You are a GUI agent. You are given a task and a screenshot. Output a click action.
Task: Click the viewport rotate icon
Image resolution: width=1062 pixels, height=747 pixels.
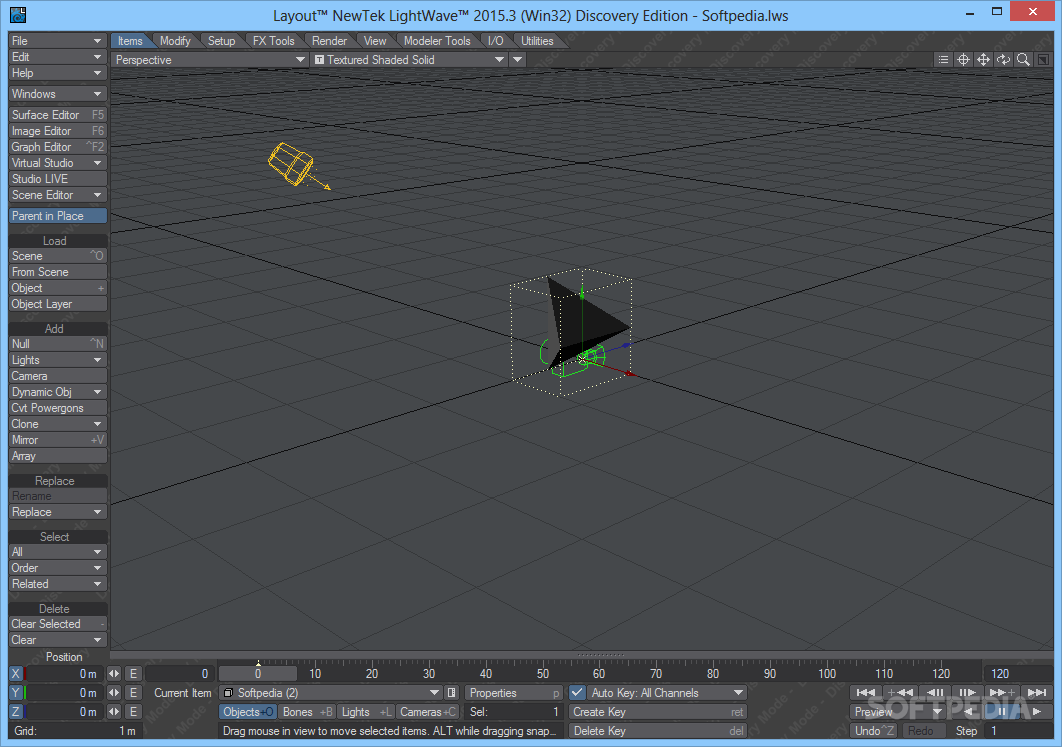pos(1003,60)
